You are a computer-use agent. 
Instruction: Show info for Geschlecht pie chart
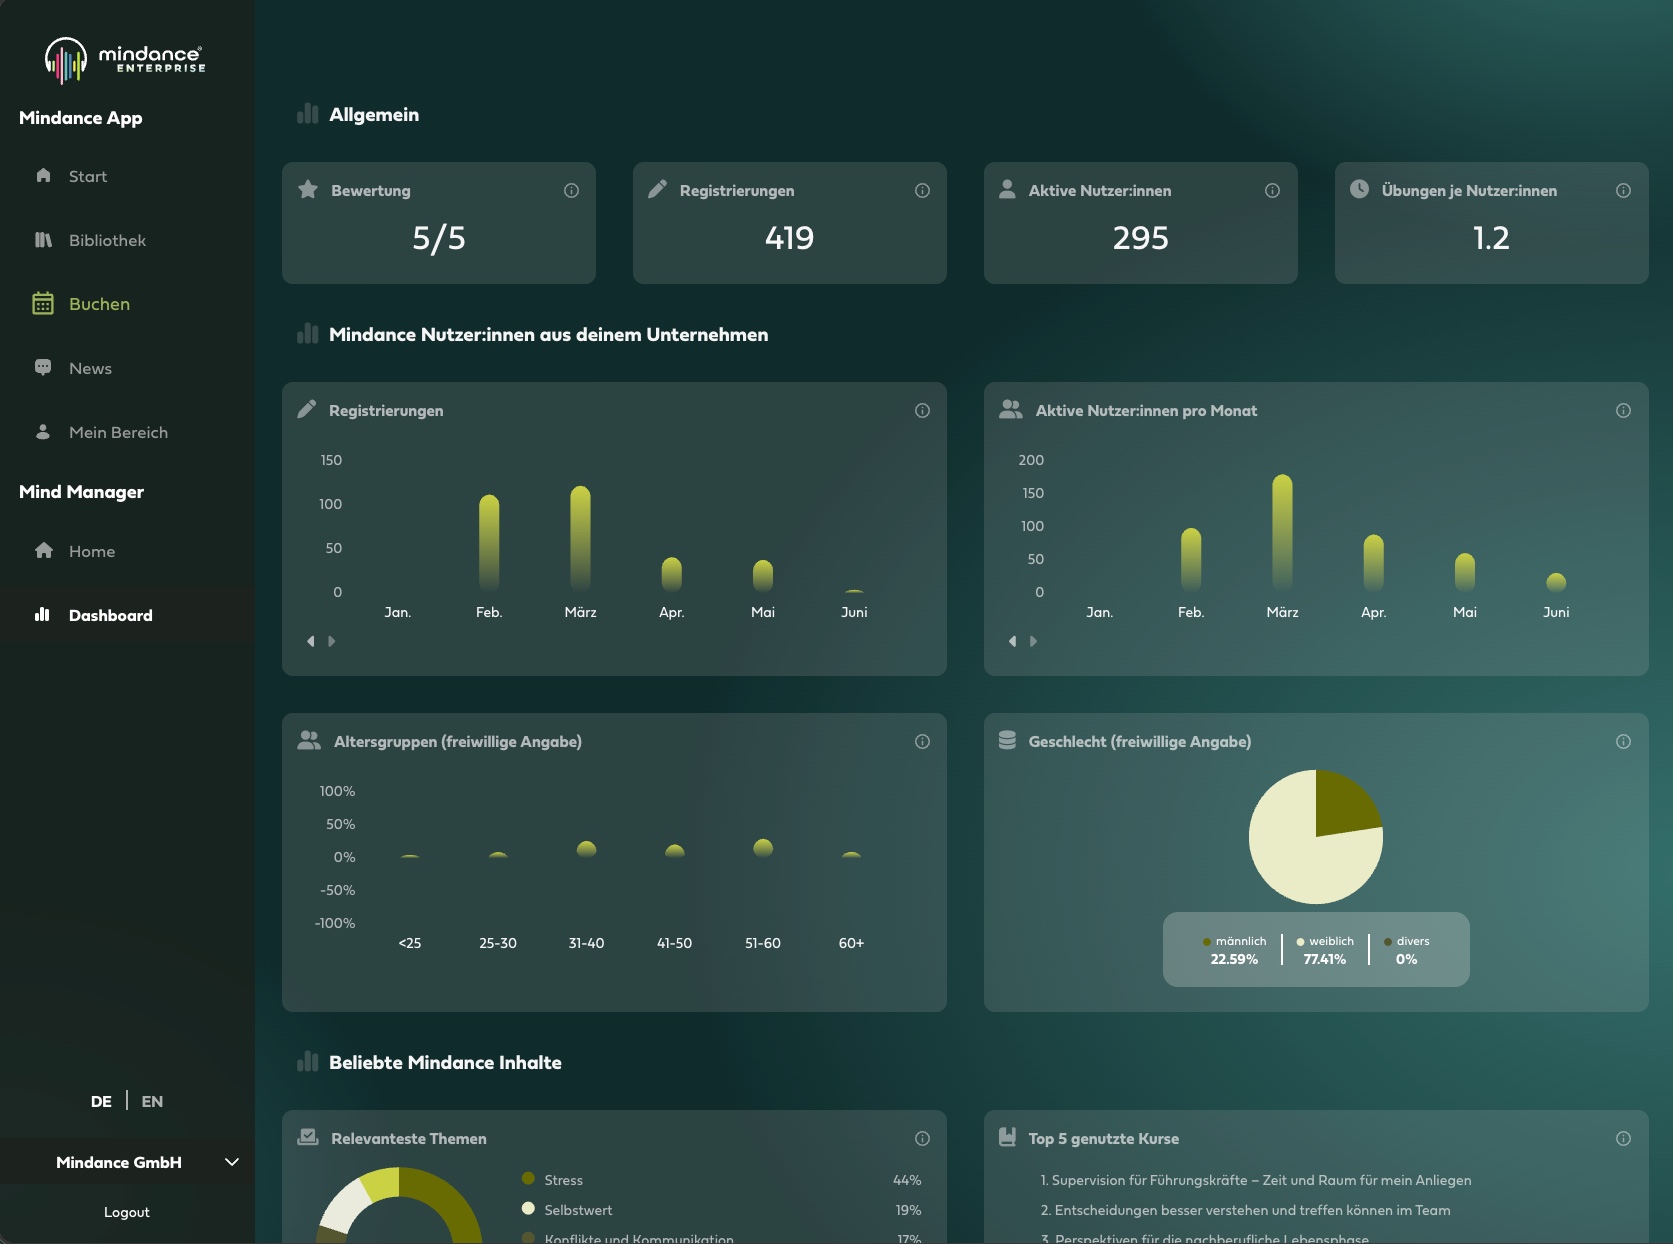[x=1623, y=741]
